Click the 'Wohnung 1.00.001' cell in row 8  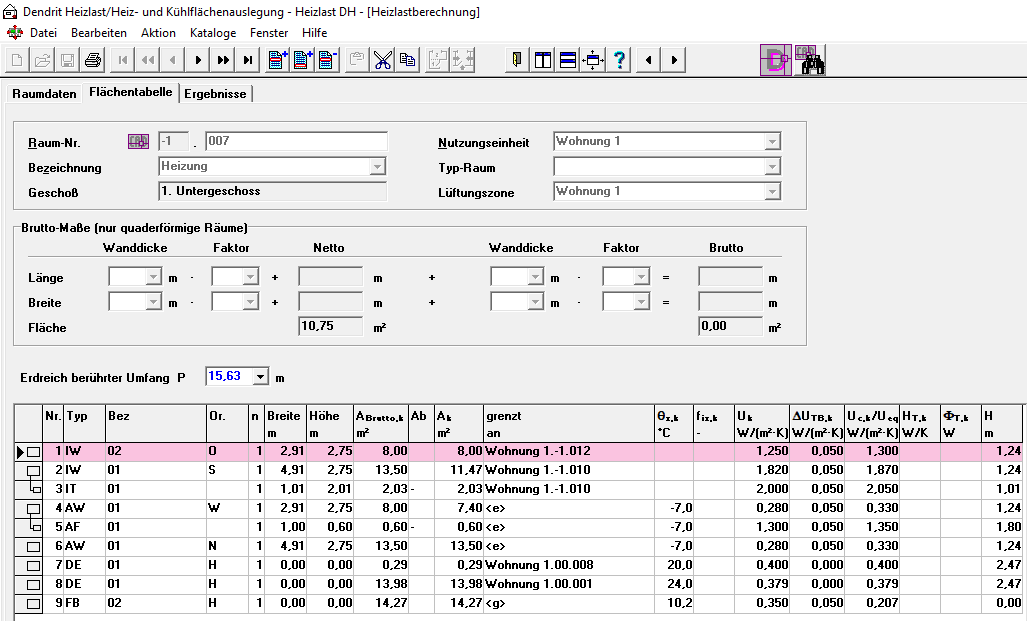click(x=569, y=584)
